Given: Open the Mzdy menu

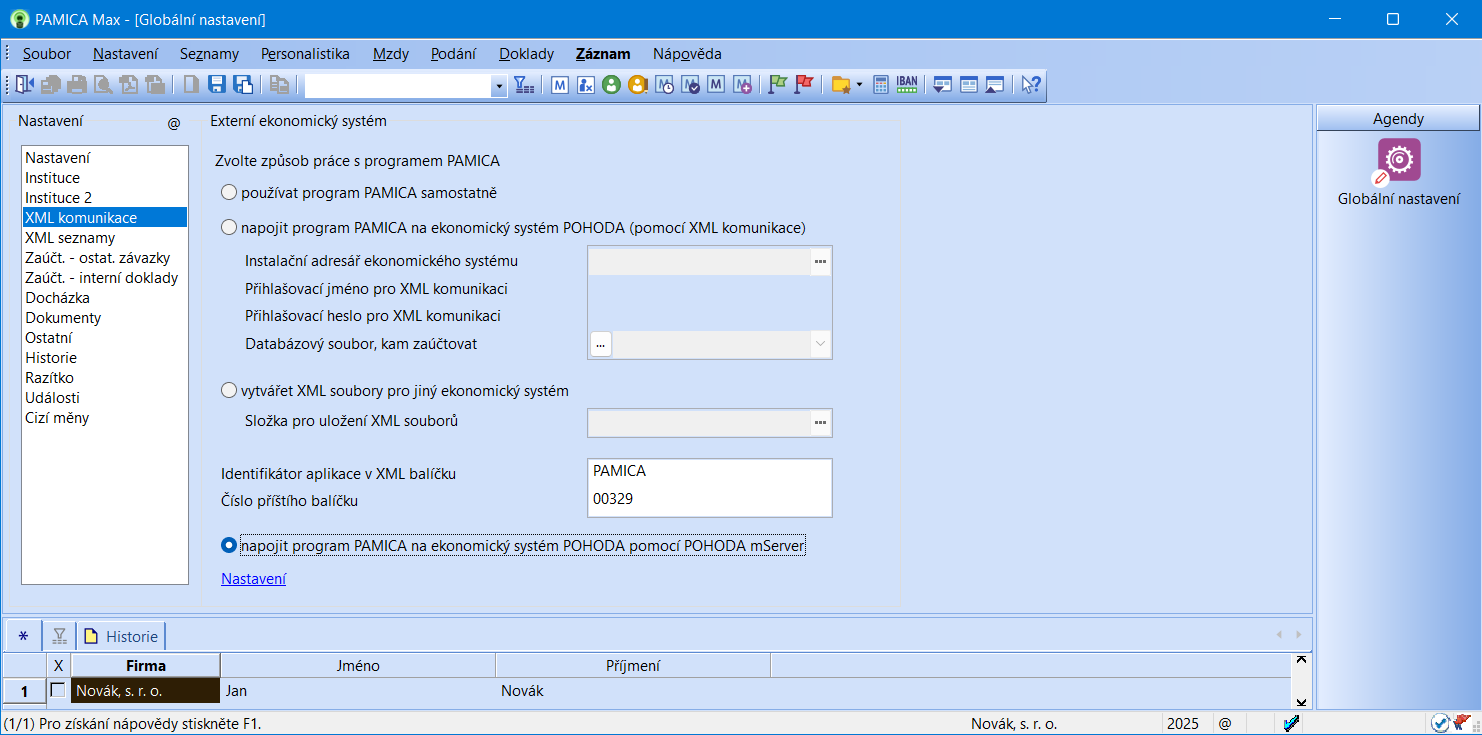Looking at the screenshot, I should pyautogui.click(x=390, y=54).
